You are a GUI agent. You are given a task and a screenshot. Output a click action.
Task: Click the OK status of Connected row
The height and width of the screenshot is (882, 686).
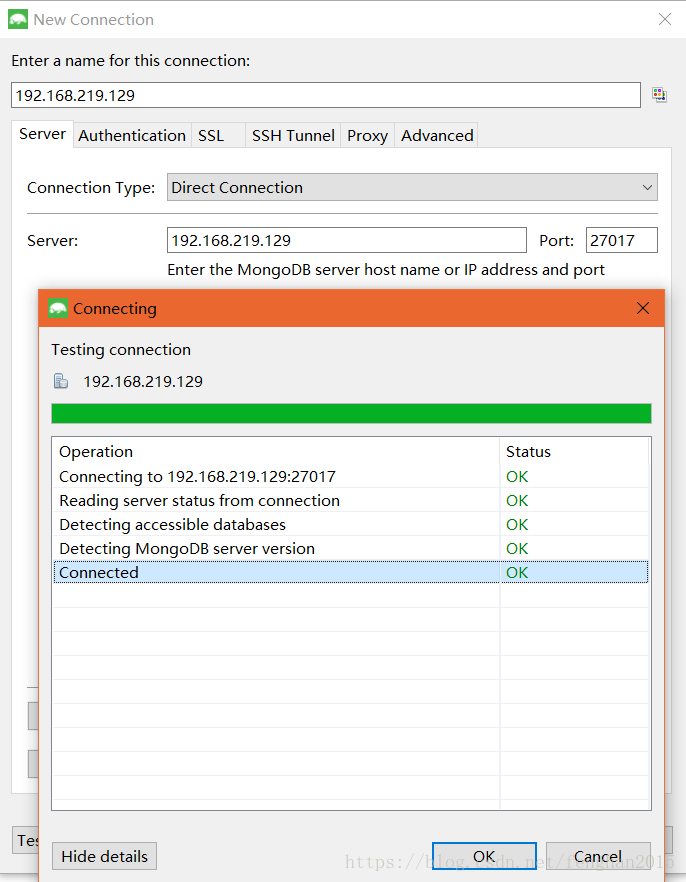tap(517, 573)
